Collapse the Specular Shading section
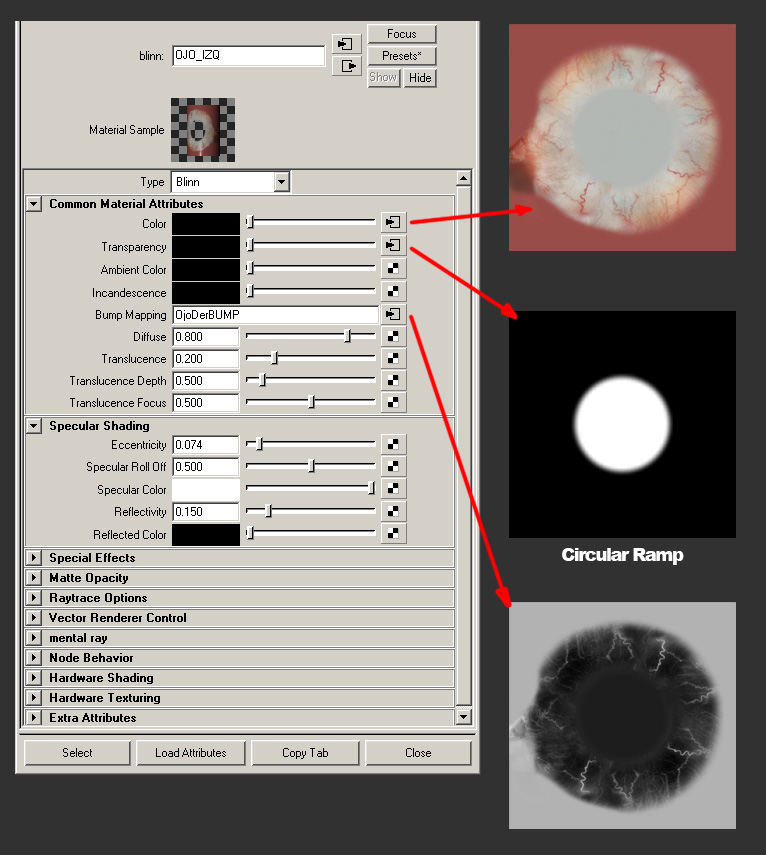766x855 pixels. pos(34,426)
